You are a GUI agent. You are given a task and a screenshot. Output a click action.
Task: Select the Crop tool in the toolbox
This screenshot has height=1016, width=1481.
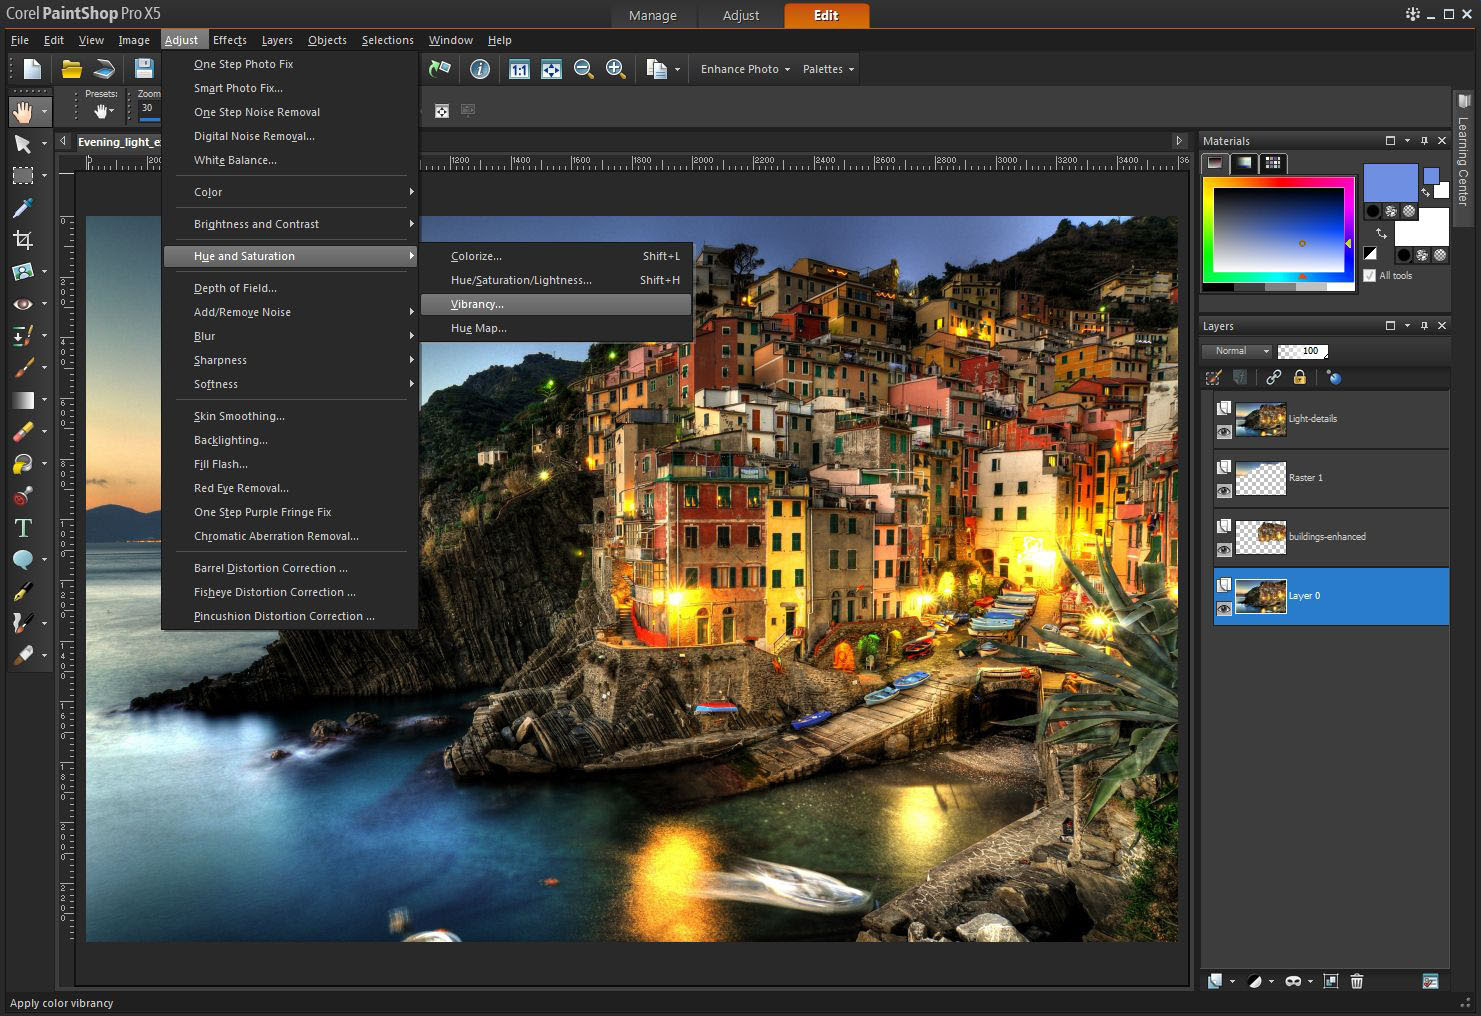click(x=22, y=240)
